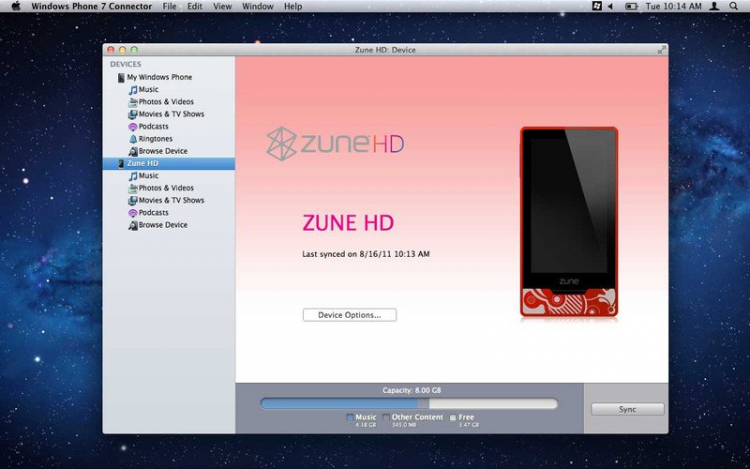This screenshot has width=750, height=469.
Task: Enter full screen with the window corner icon
Action: 662,50
